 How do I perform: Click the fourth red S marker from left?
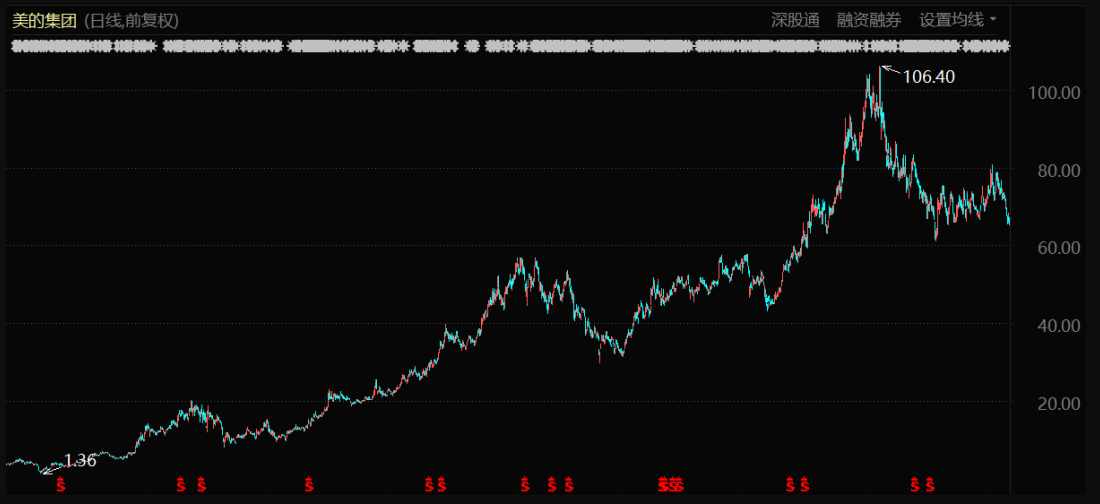click(x=308, y=485)
